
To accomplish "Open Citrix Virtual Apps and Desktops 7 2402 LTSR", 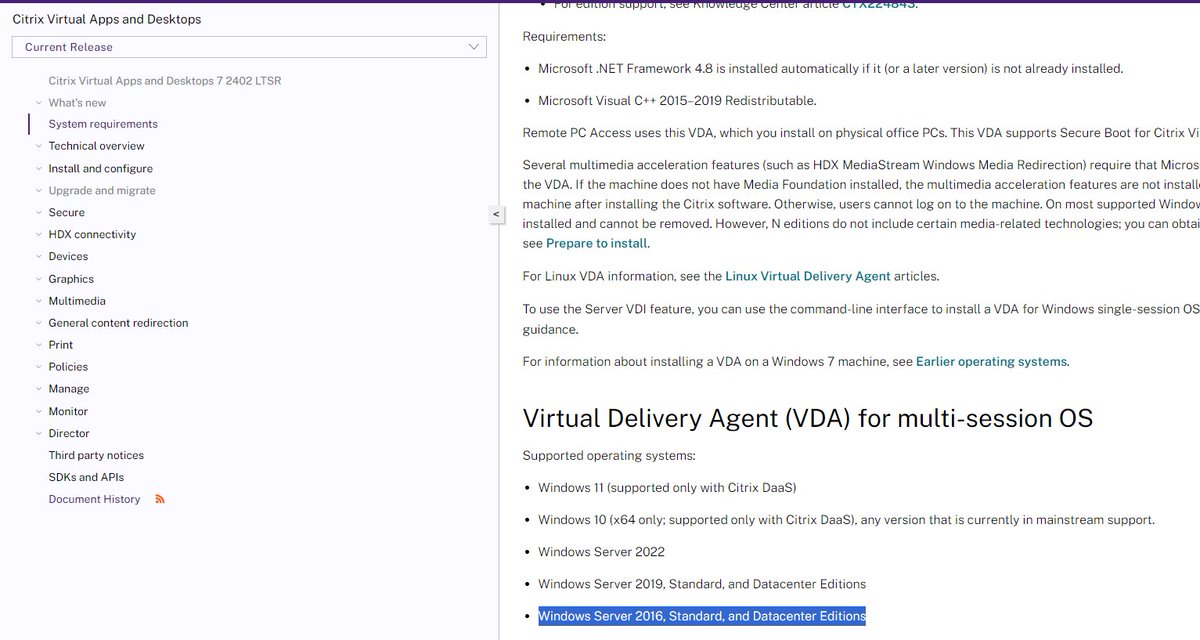I will click(165, 80).
